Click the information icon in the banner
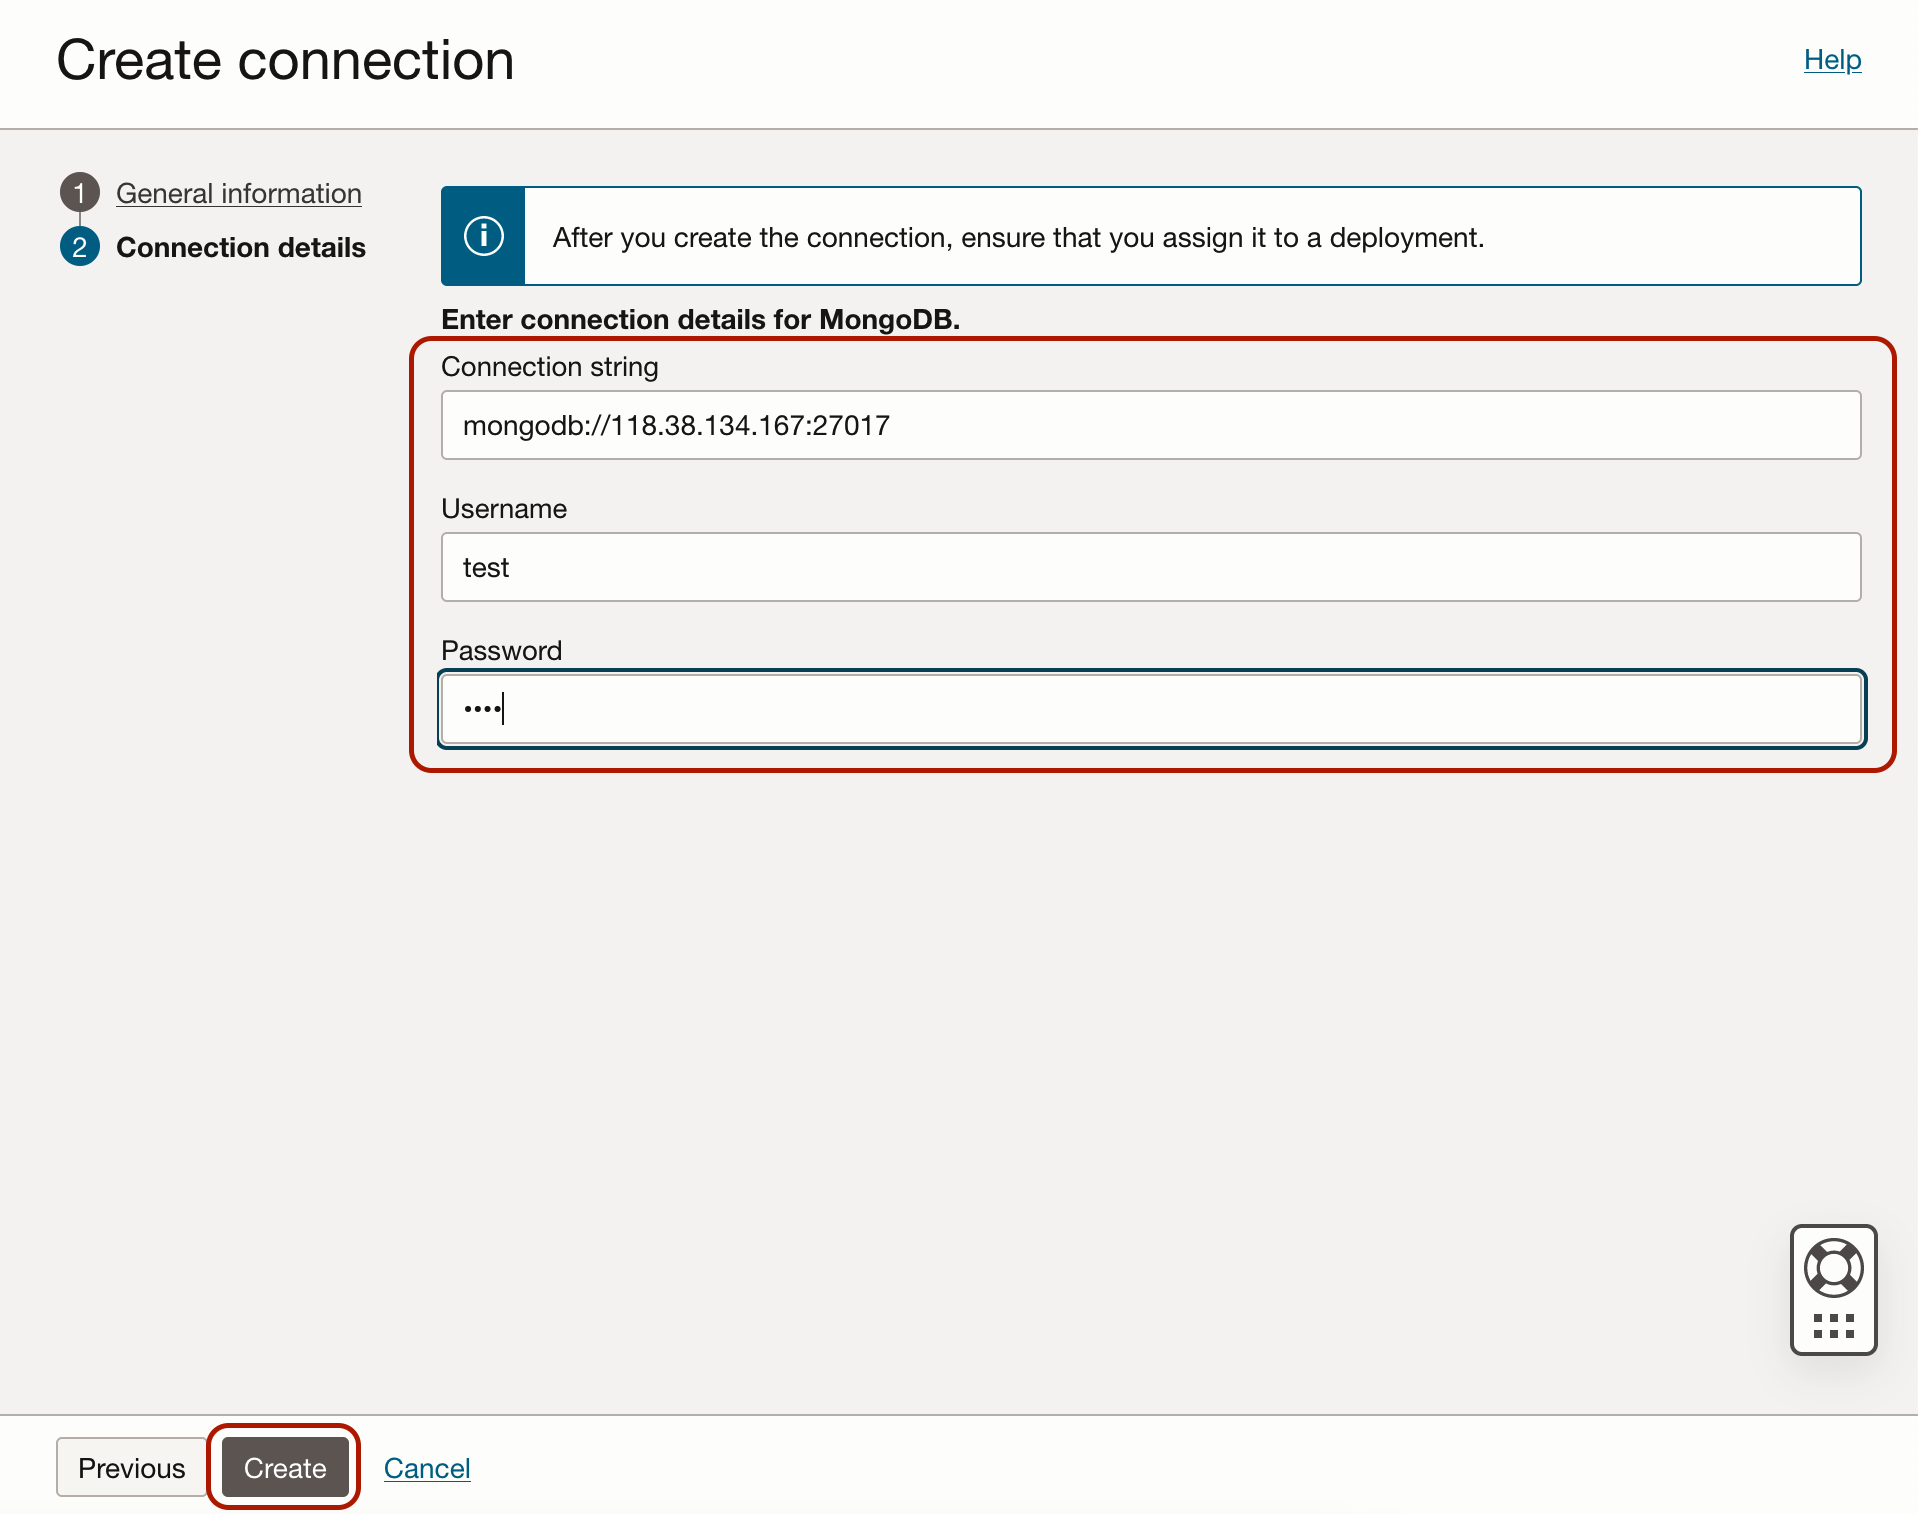This screenshot has height=1514, width=1918. 483,235
